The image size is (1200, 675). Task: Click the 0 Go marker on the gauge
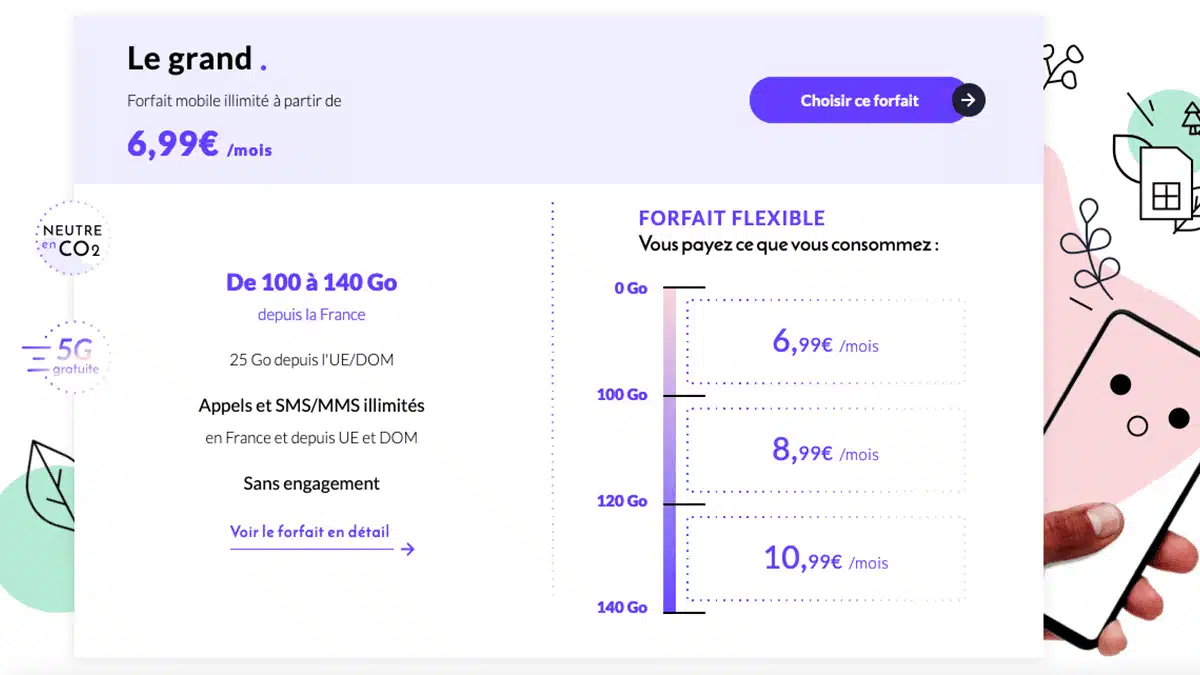631,288
